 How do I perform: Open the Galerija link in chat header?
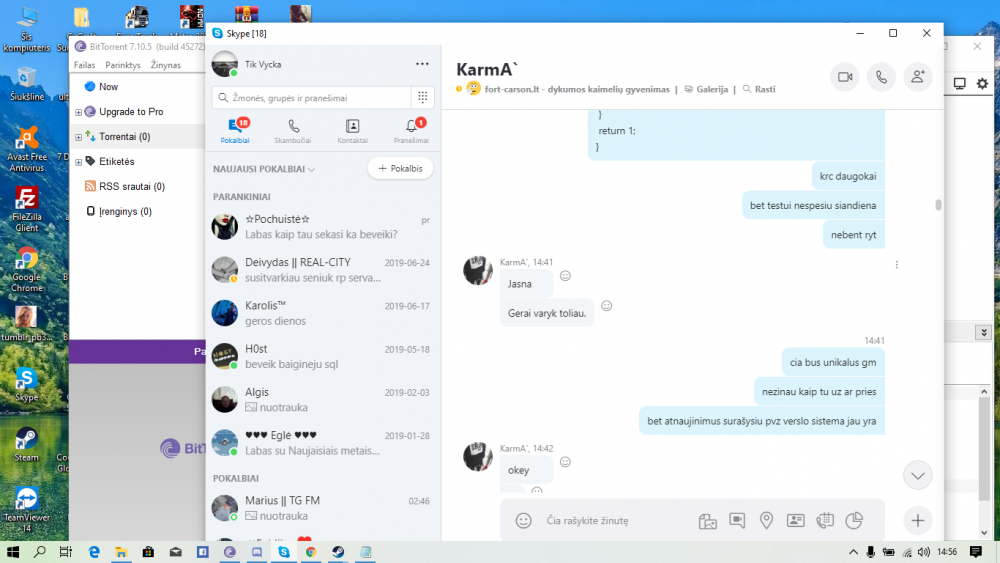(x=707, y=89)
